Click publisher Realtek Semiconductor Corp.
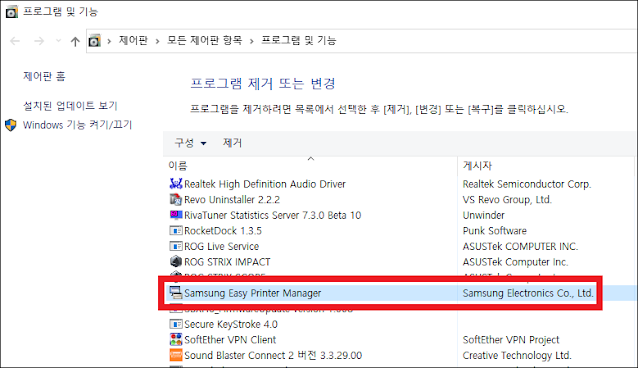Screen dimensions: 638x368 coord(527,184)
